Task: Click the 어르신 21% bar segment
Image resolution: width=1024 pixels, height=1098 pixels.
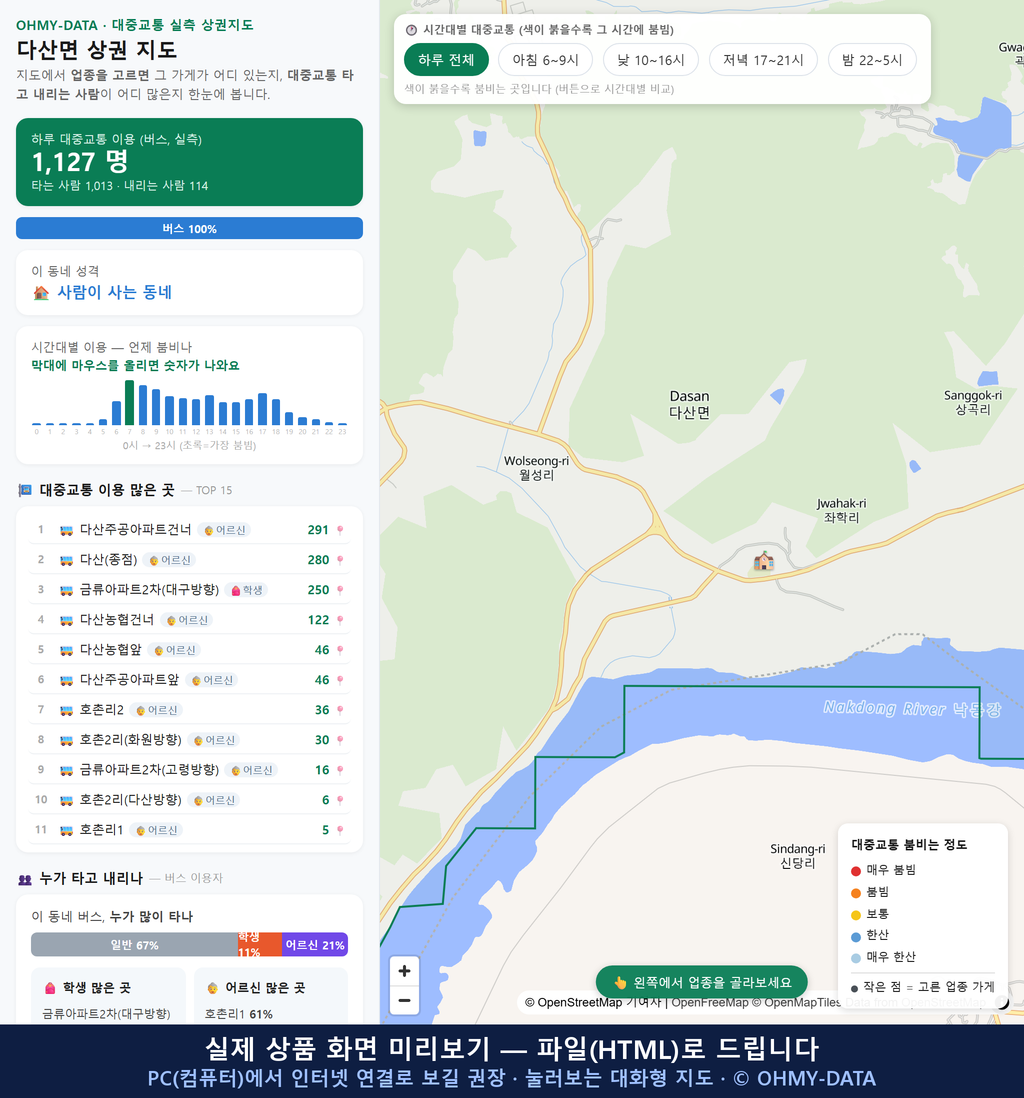Action: 315,945
